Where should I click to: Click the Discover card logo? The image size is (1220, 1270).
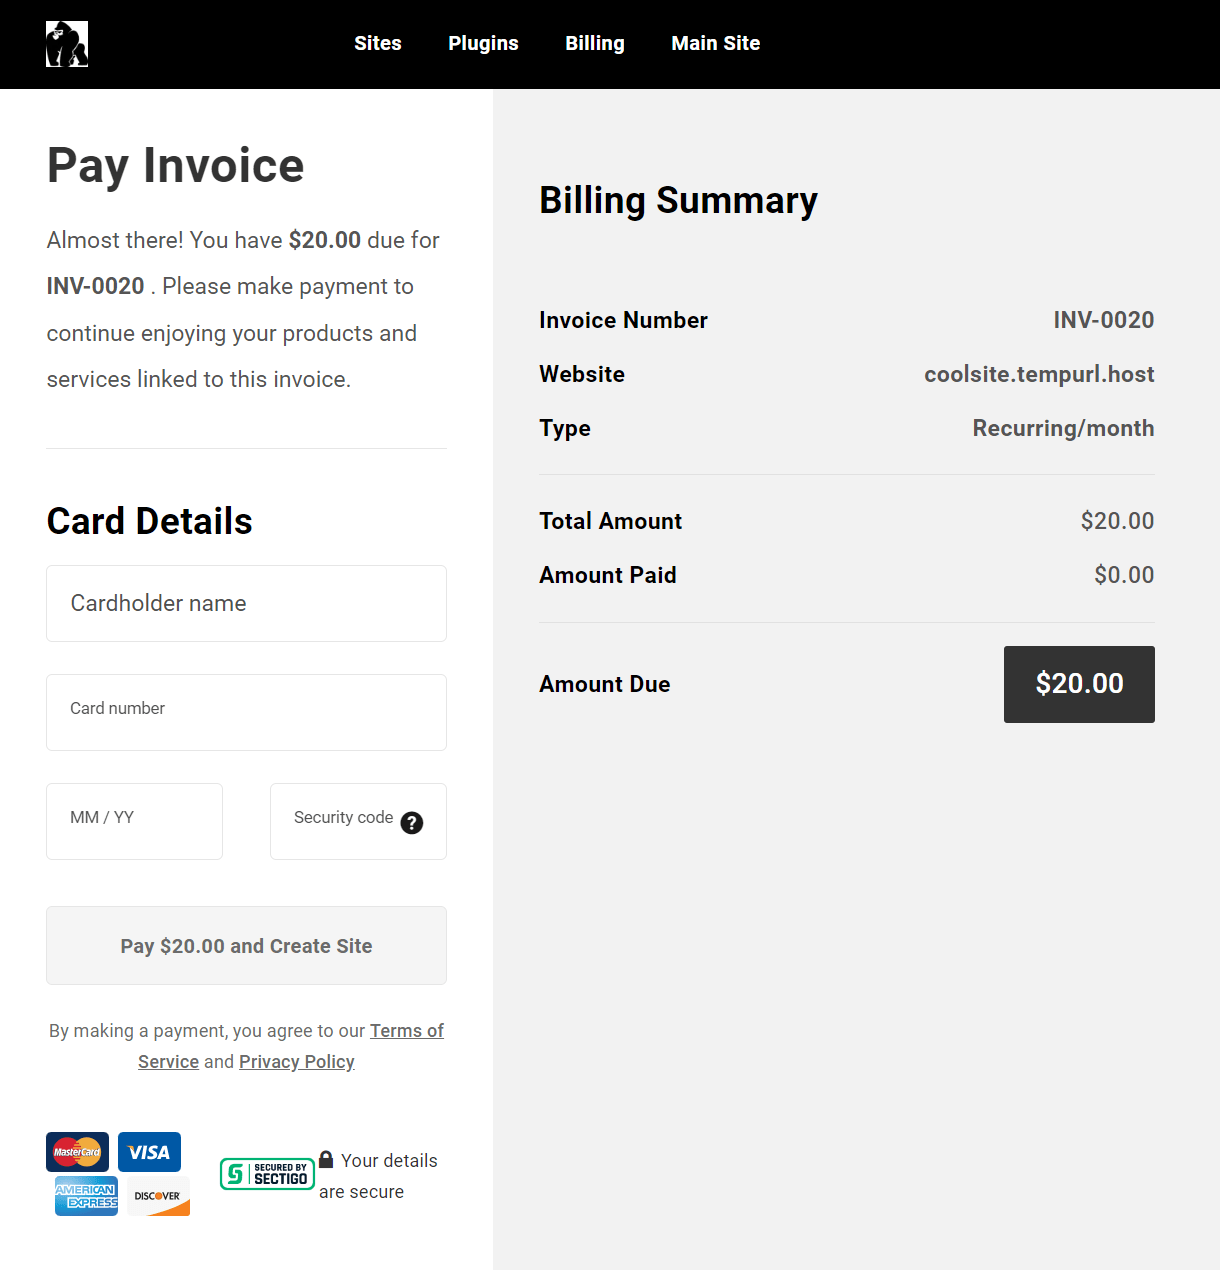pyautogui.click(x=158, y=1196)
